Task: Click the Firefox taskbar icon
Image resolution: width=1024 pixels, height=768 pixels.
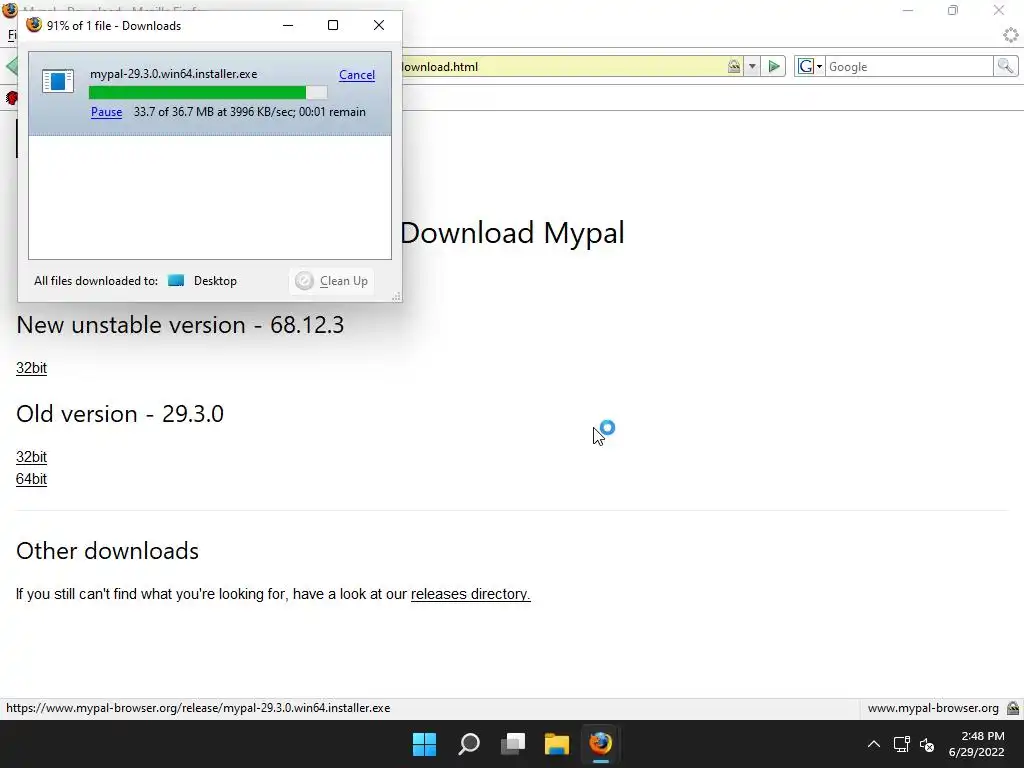Action: click(x=601, y=744)
